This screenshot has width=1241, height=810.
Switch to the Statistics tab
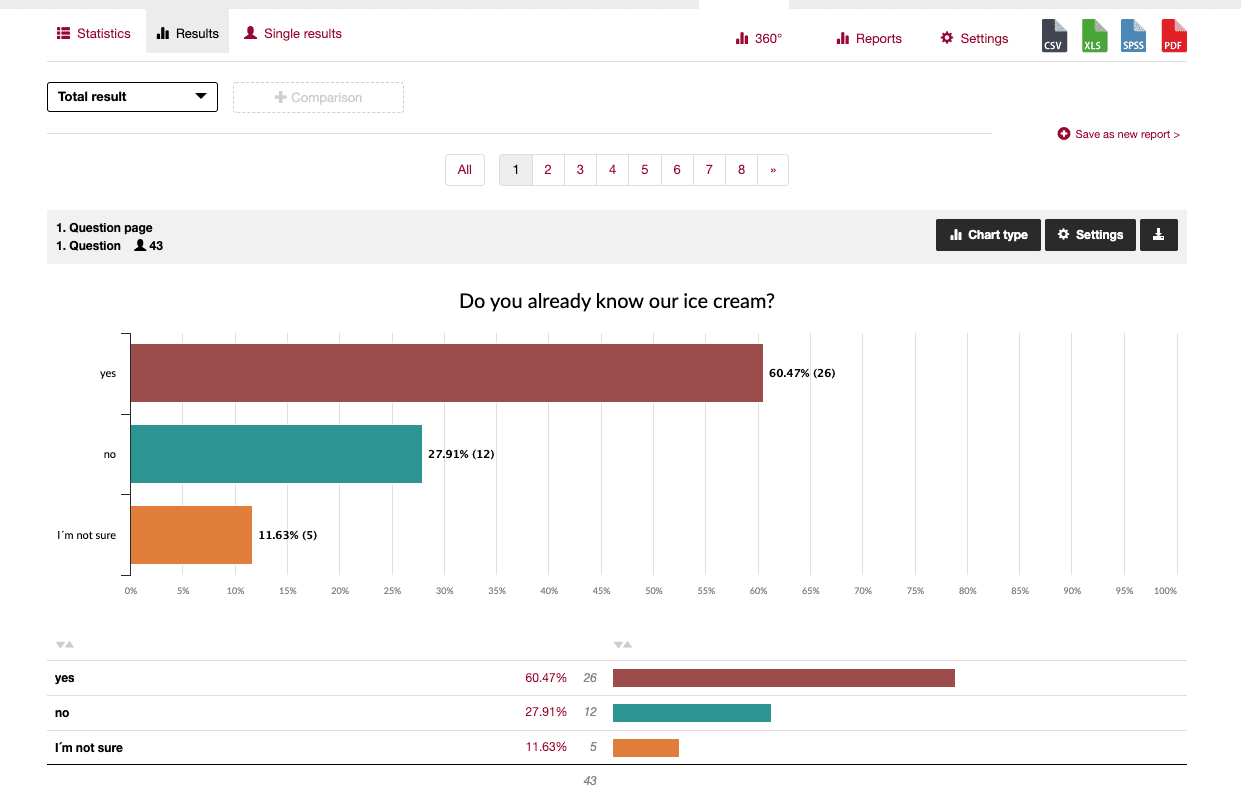pos(94,33)
